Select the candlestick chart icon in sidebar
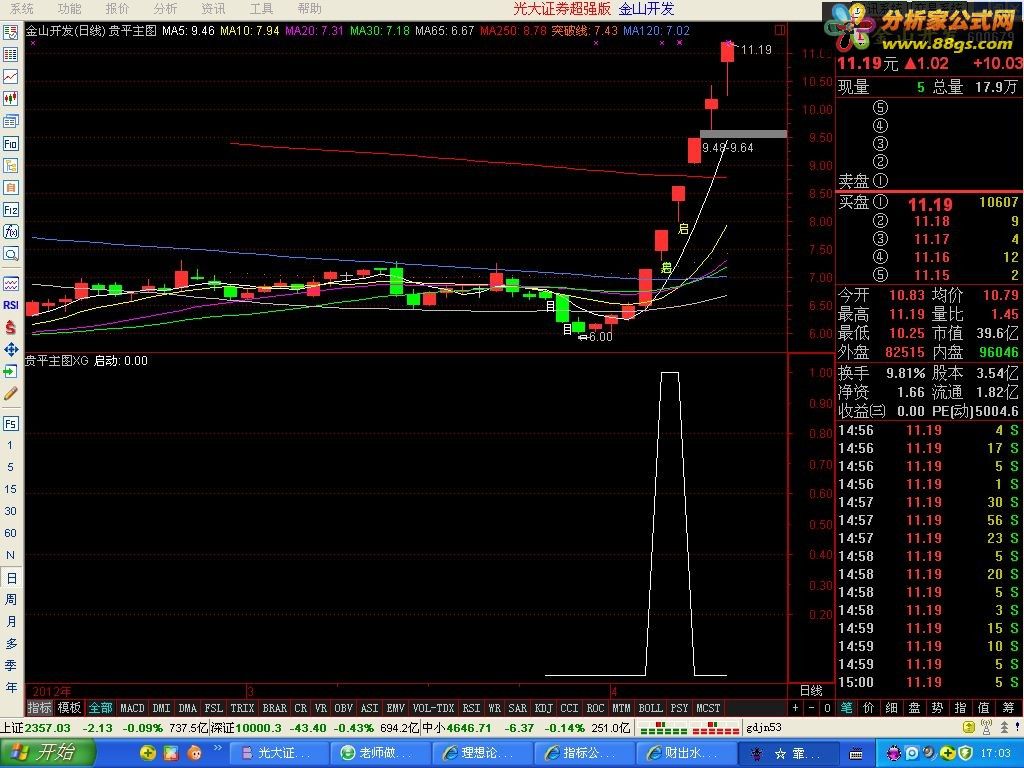Viewport: 1024px width, 768px height. coord(11,99)
